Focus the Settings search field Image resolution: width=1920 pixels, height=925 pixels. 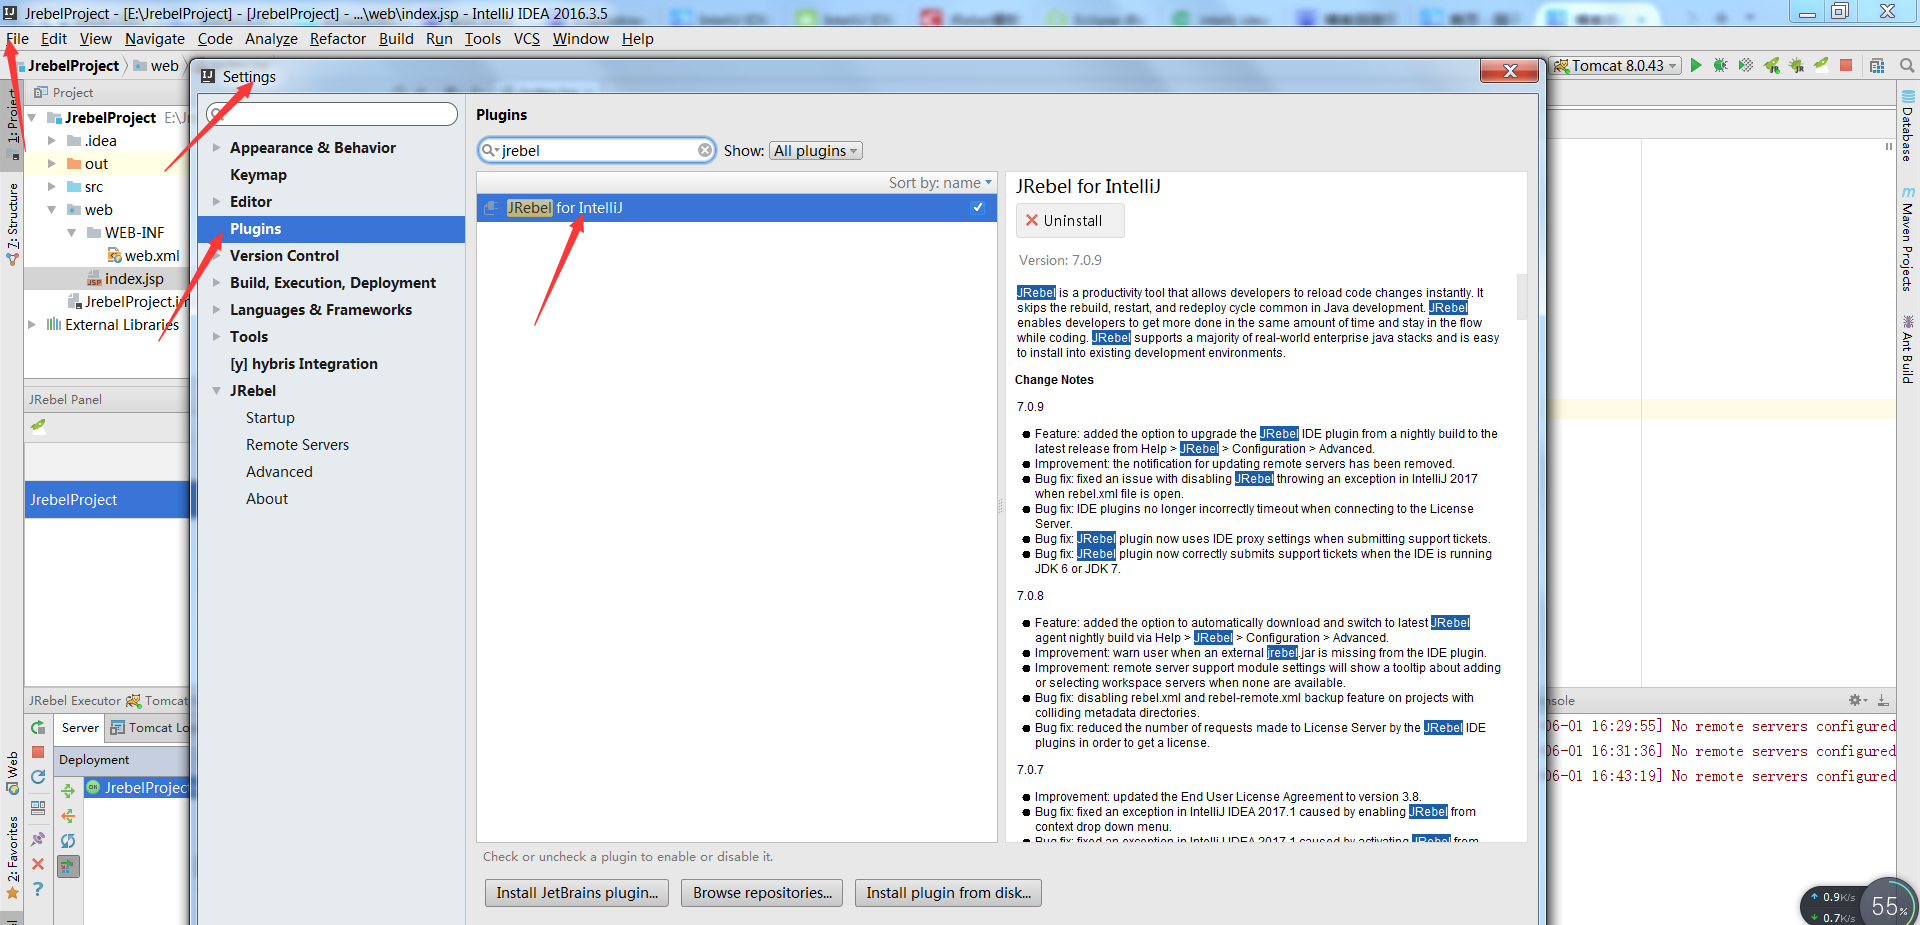click(x=332, y=114)
